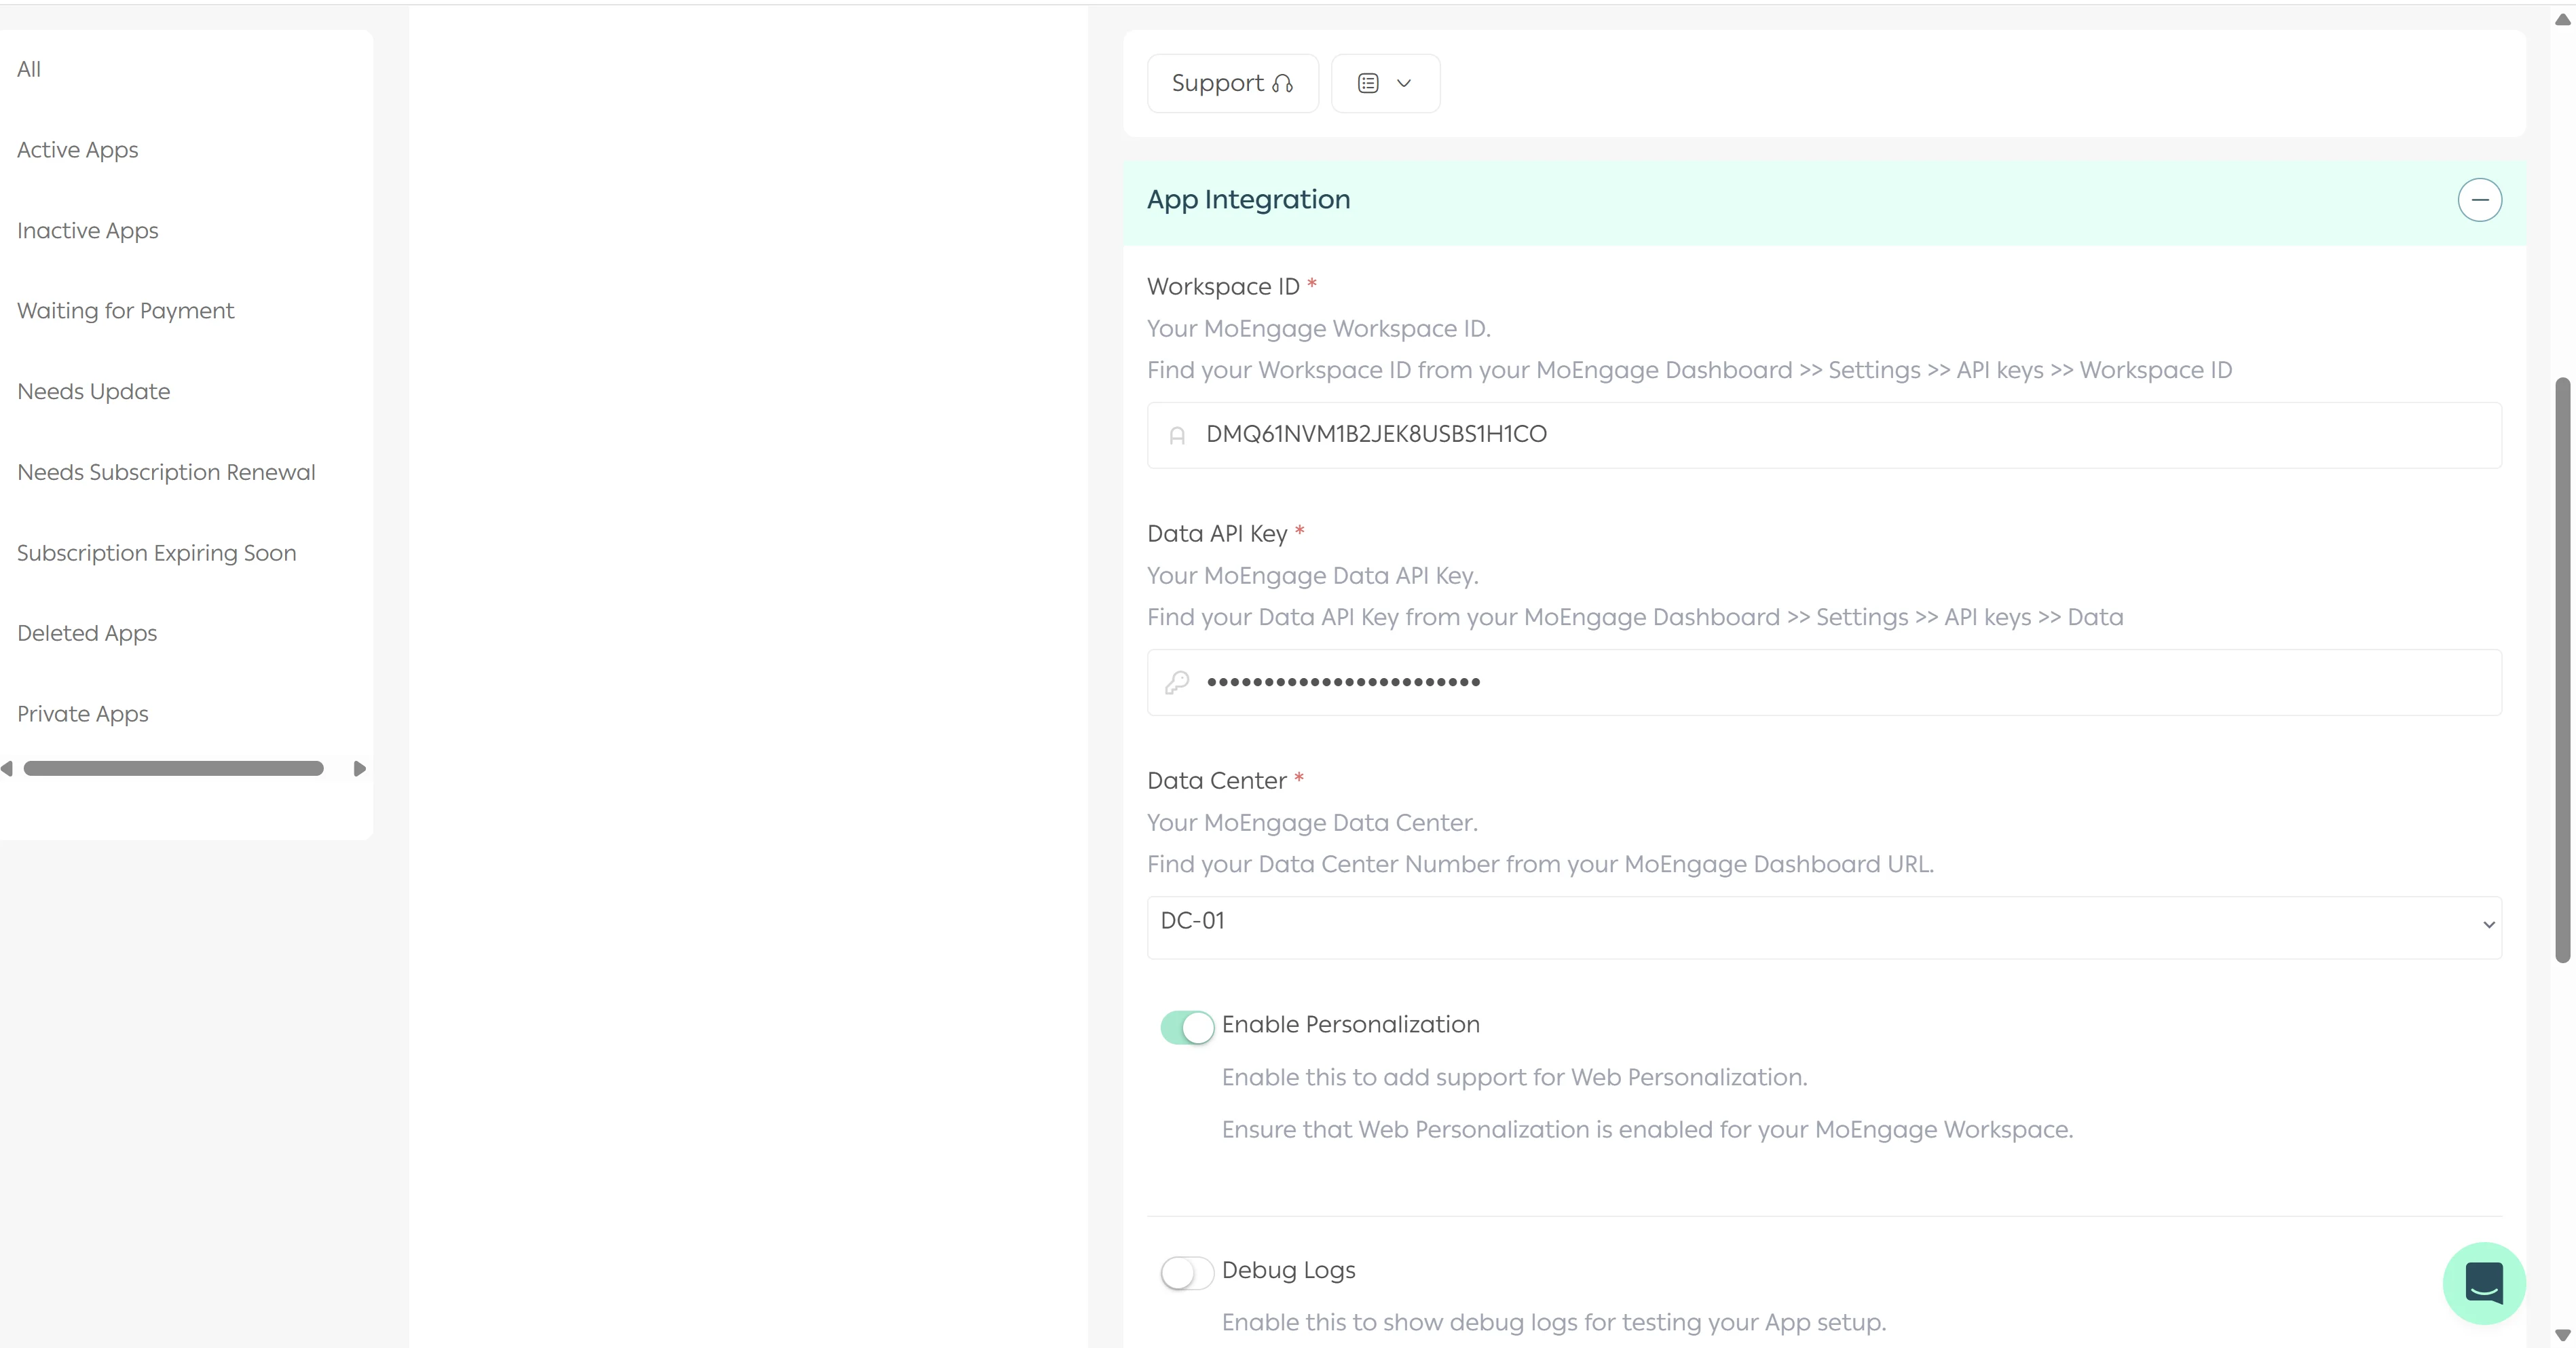Click the page scroll-down arrow
Screen dimensions: 2576x1348
click(2562, 1335)
